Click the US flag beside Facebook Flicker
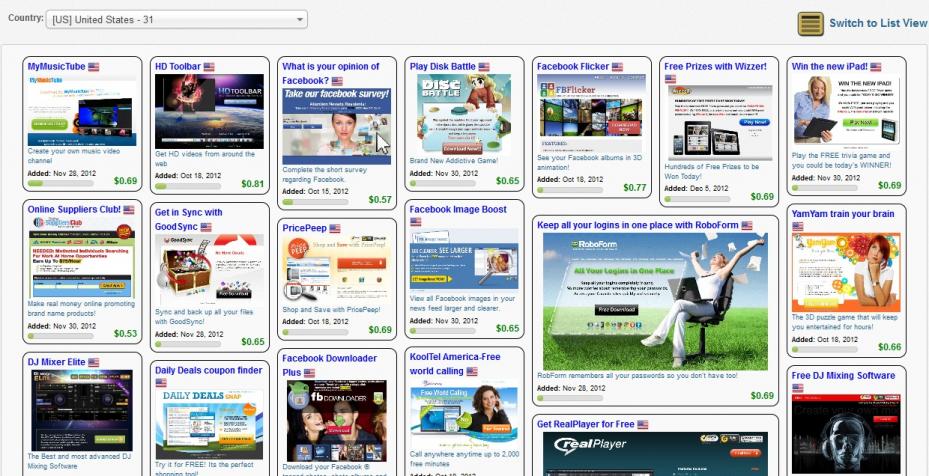929x476 pixels. [x=617, y=67]
